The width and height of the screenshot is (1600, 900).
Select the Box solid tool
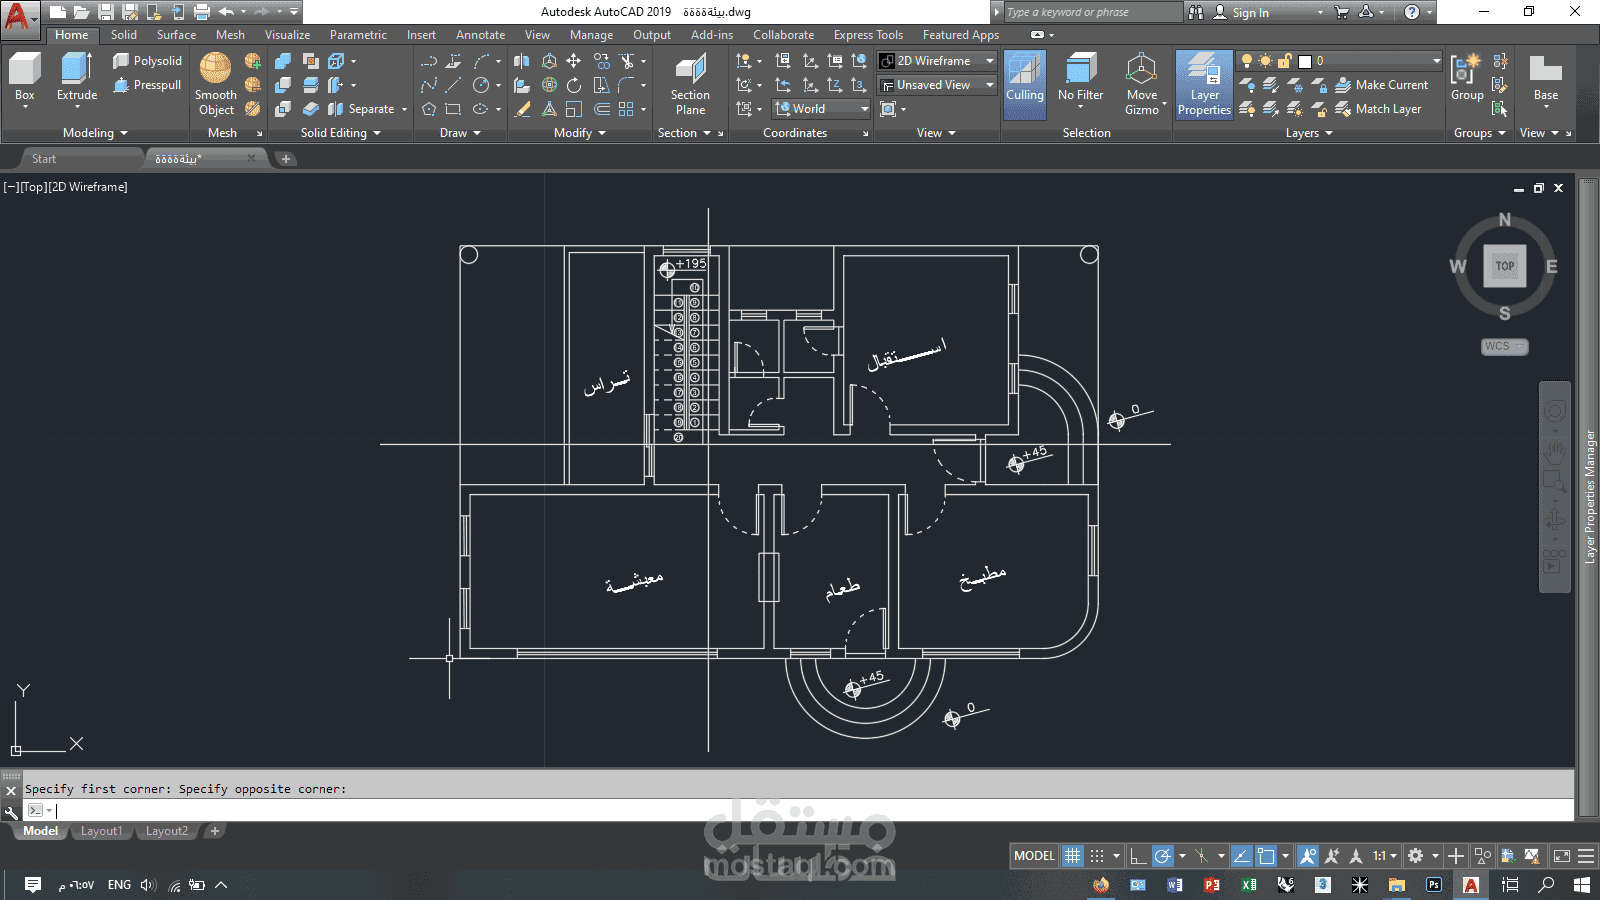[24, 78]
